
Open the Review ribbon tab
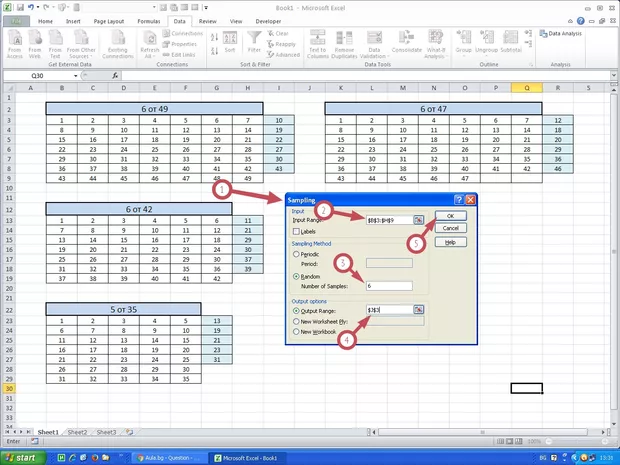208,21
